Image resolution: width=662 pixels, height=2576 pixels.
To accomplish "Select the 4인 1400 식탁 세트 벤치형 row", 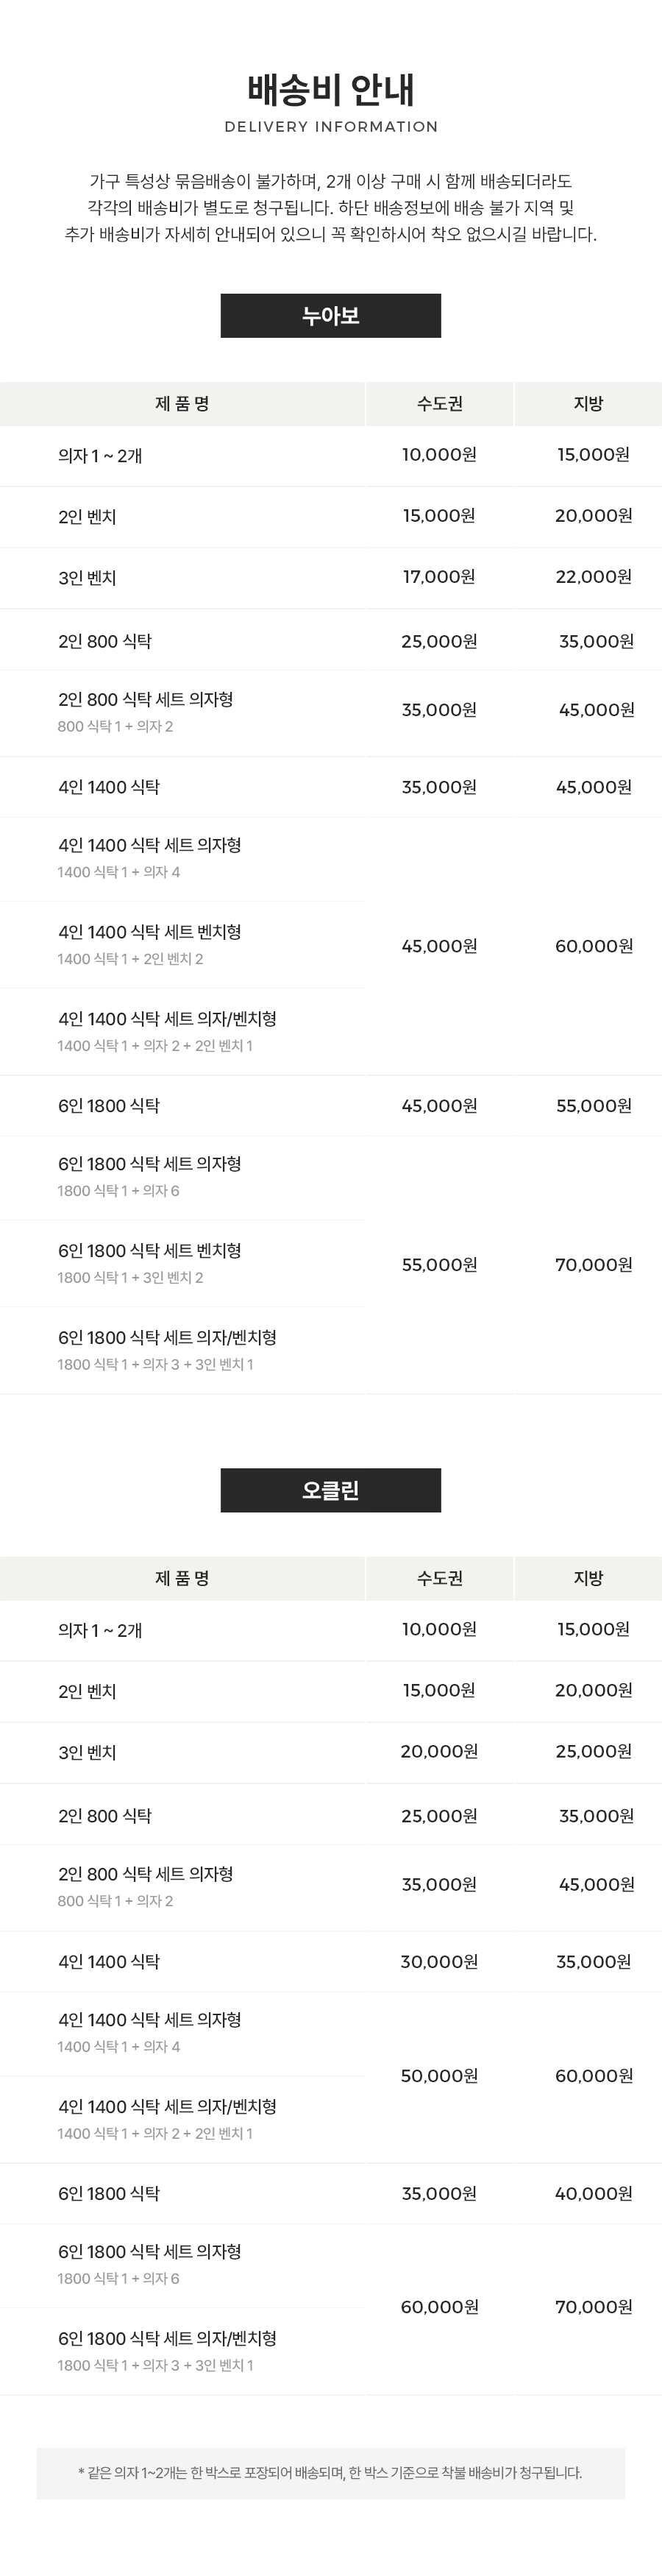I will coord(149,932).
